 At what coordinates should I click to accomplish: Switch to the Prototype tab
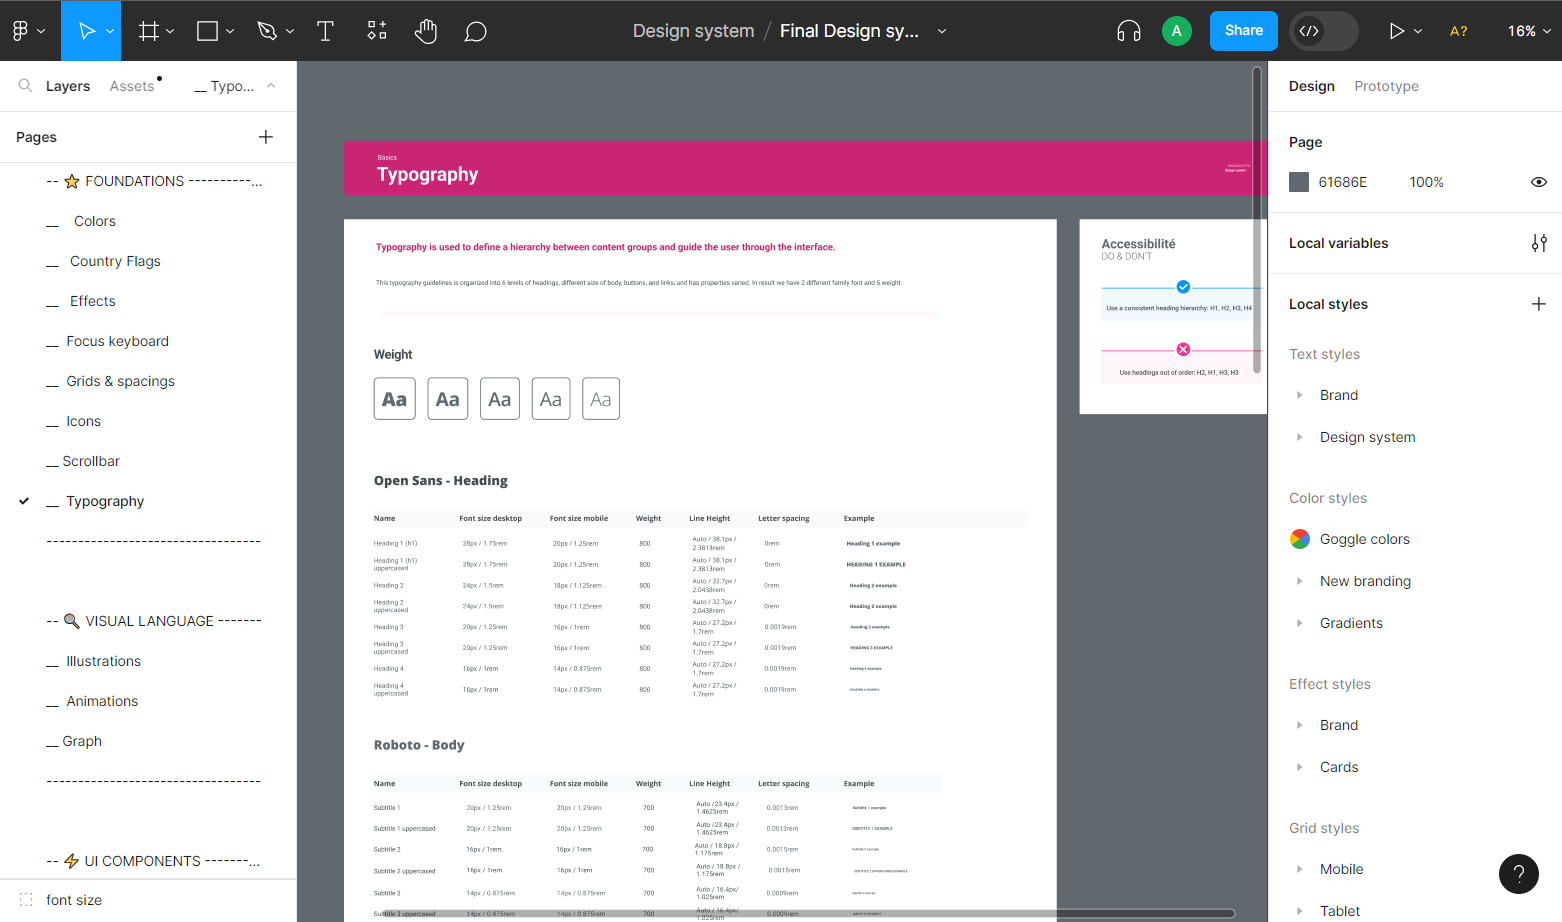[x=1386, y=86]
